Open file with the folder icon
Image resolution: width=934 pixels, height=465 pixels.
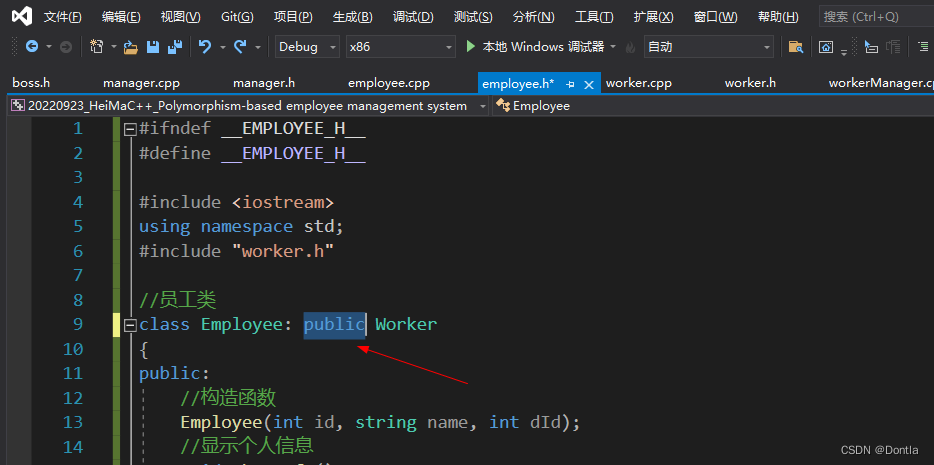(130, 47)
